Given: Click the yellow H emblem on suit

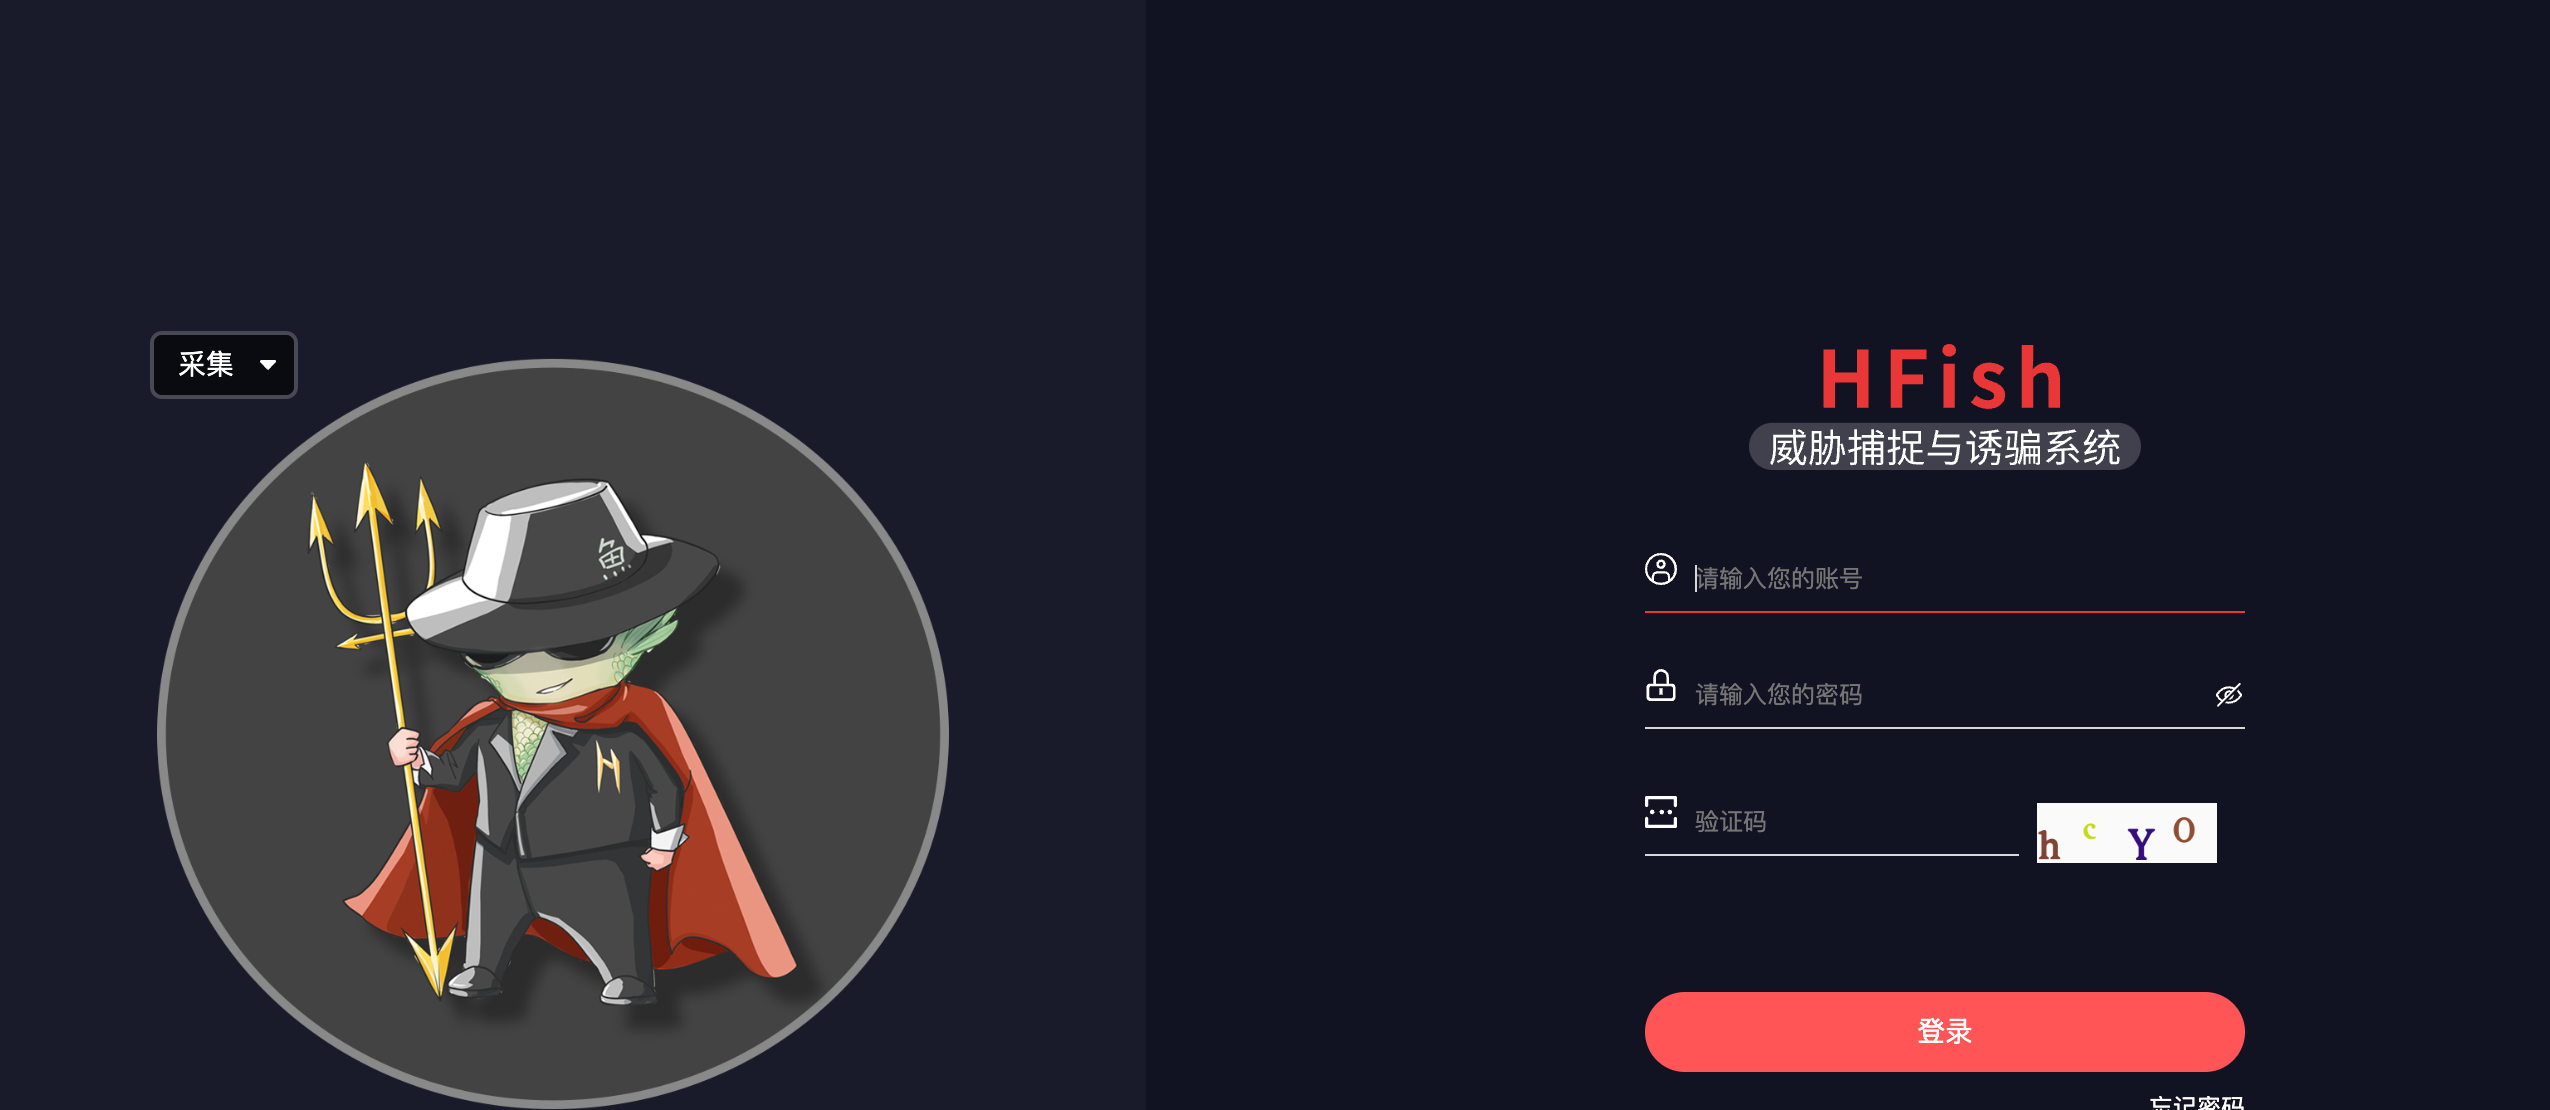Looking at the screenshot, I should point(608,767).
